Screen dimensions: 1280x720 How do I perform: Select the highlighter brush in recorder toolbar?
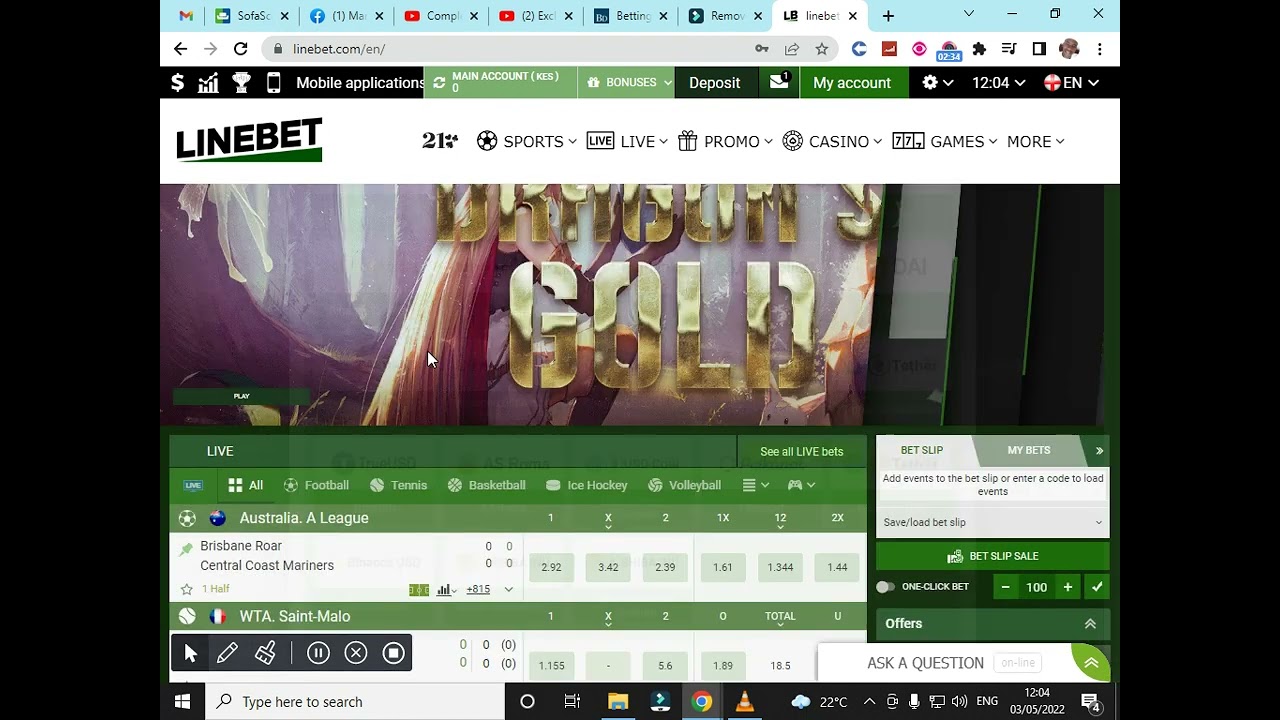[x=265, y=653]
